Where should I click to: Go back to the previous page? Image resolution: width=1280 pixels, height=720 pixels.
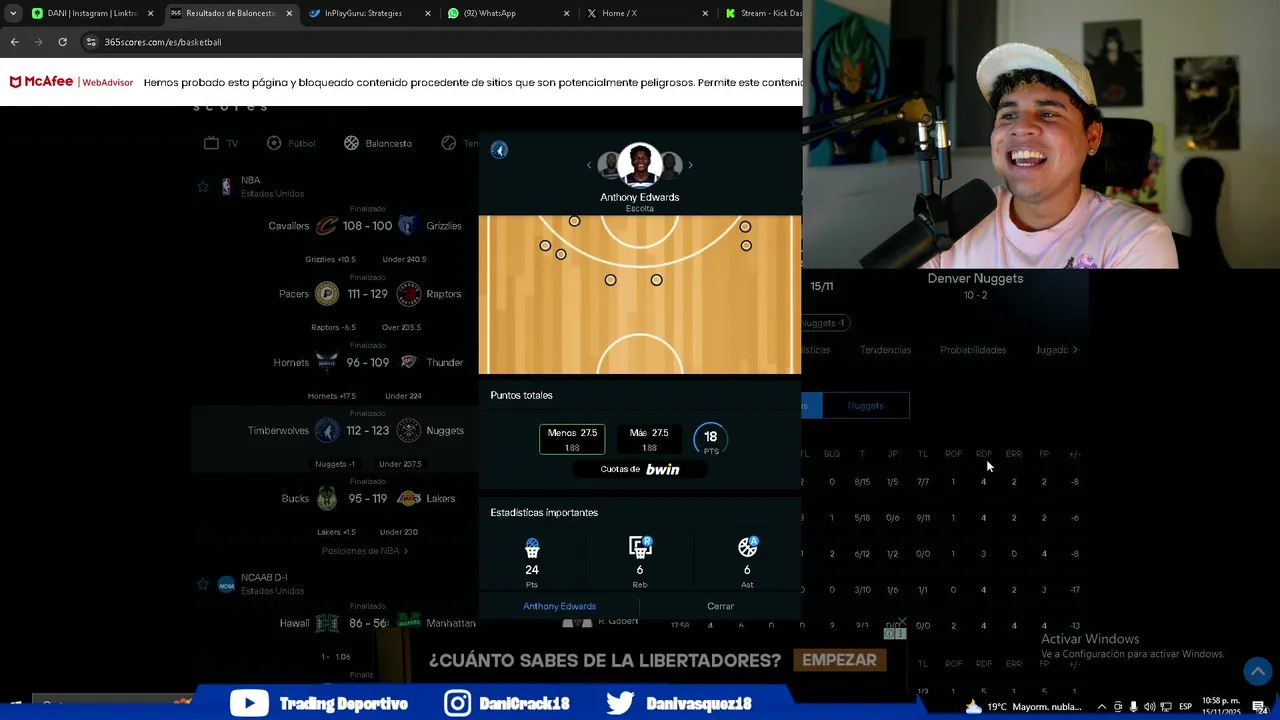14,42
